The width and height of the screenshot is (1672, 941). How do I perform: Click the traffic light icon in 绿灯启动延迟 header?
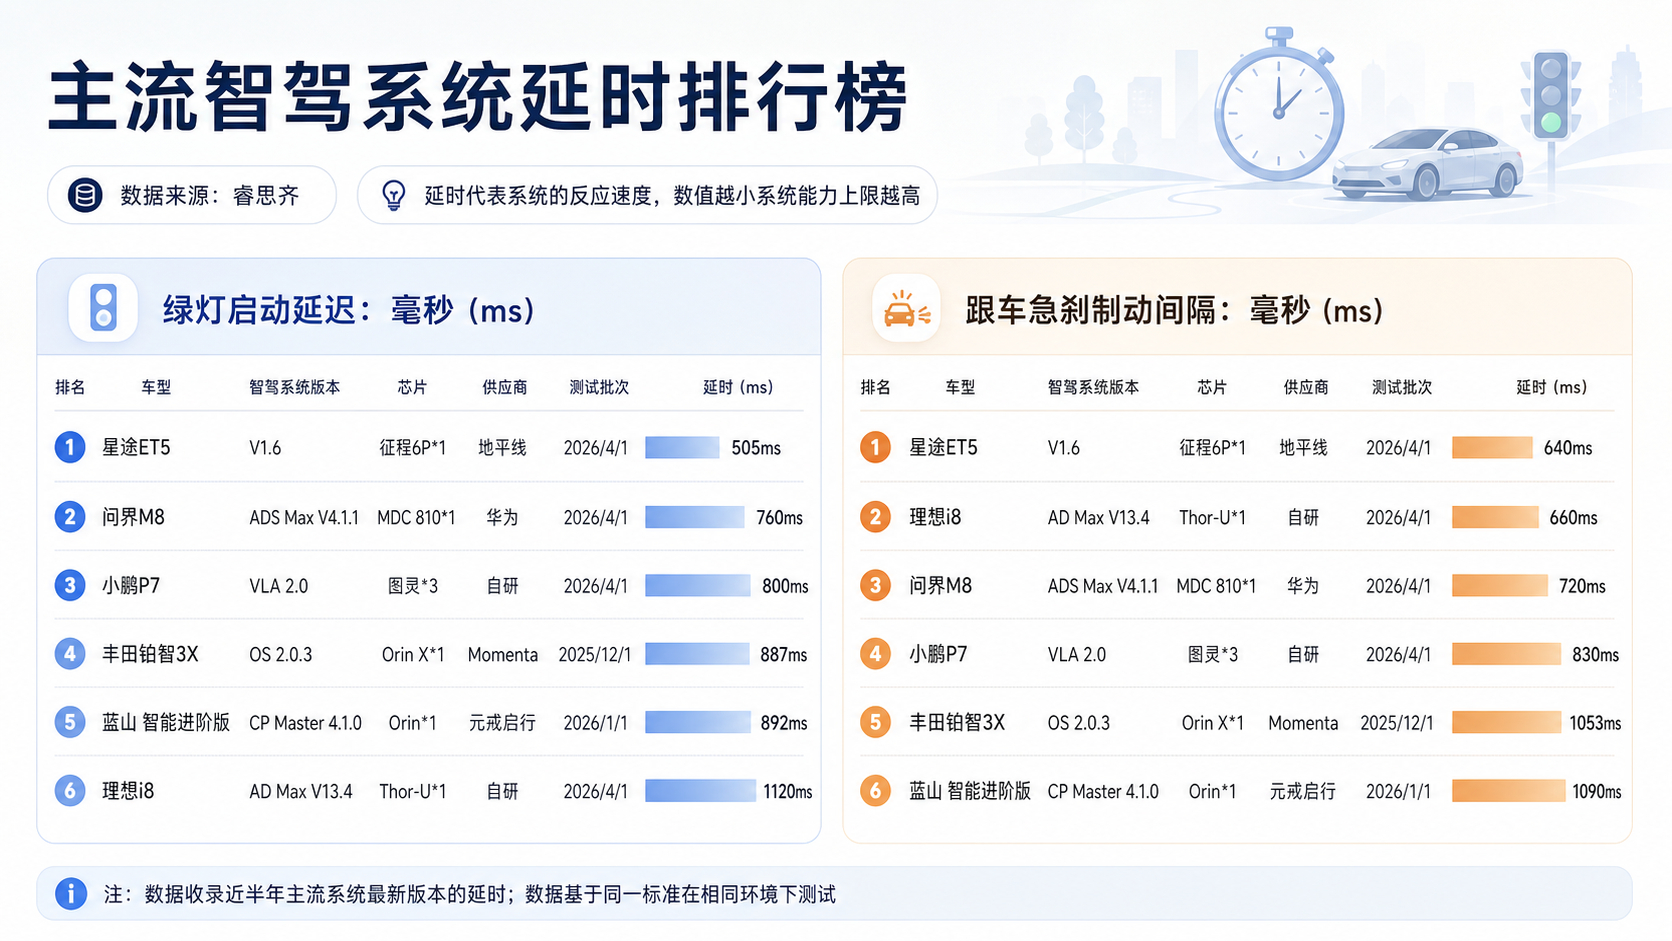point(103,308)
